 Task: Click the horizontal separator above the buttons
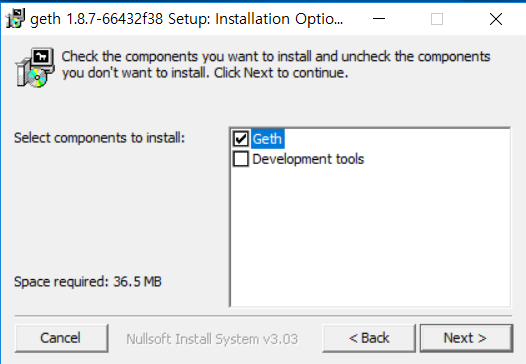tap(263, 316)
